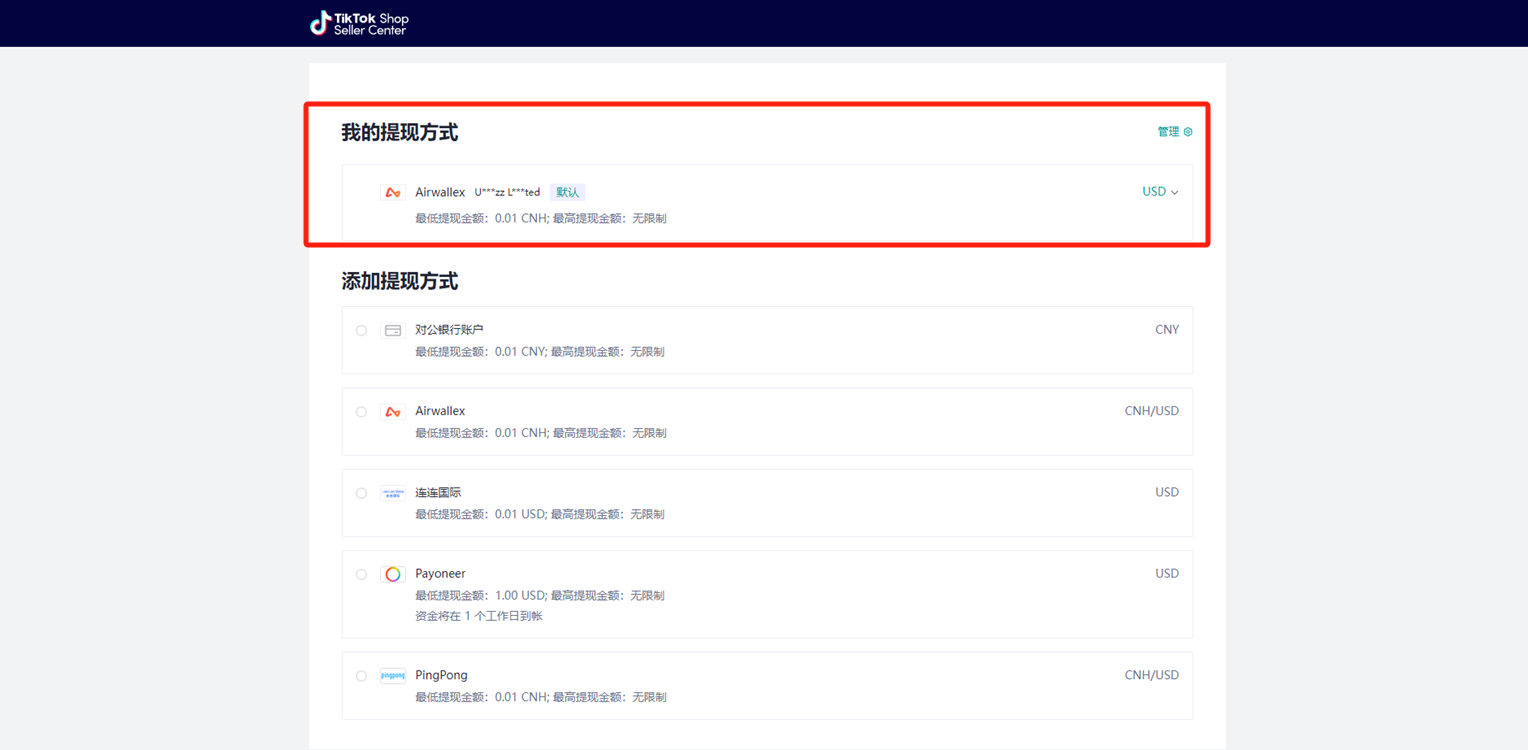
Task: Click the bank card icon for 对公银行账户
Action: pyautogui.click(x=393, y=330)
